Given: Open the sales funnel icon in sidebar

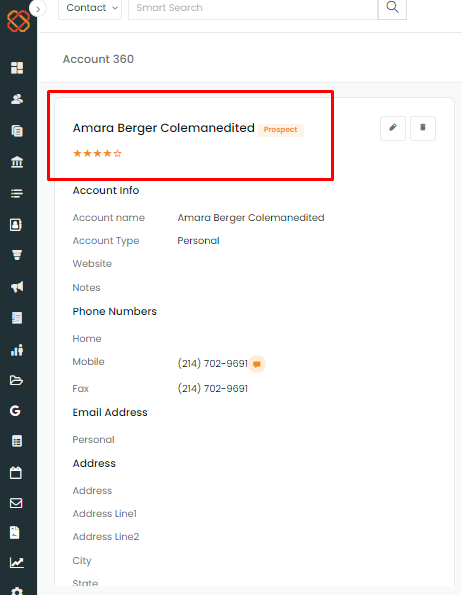Looking at the screenshot, I should click(x=17, y=255).
